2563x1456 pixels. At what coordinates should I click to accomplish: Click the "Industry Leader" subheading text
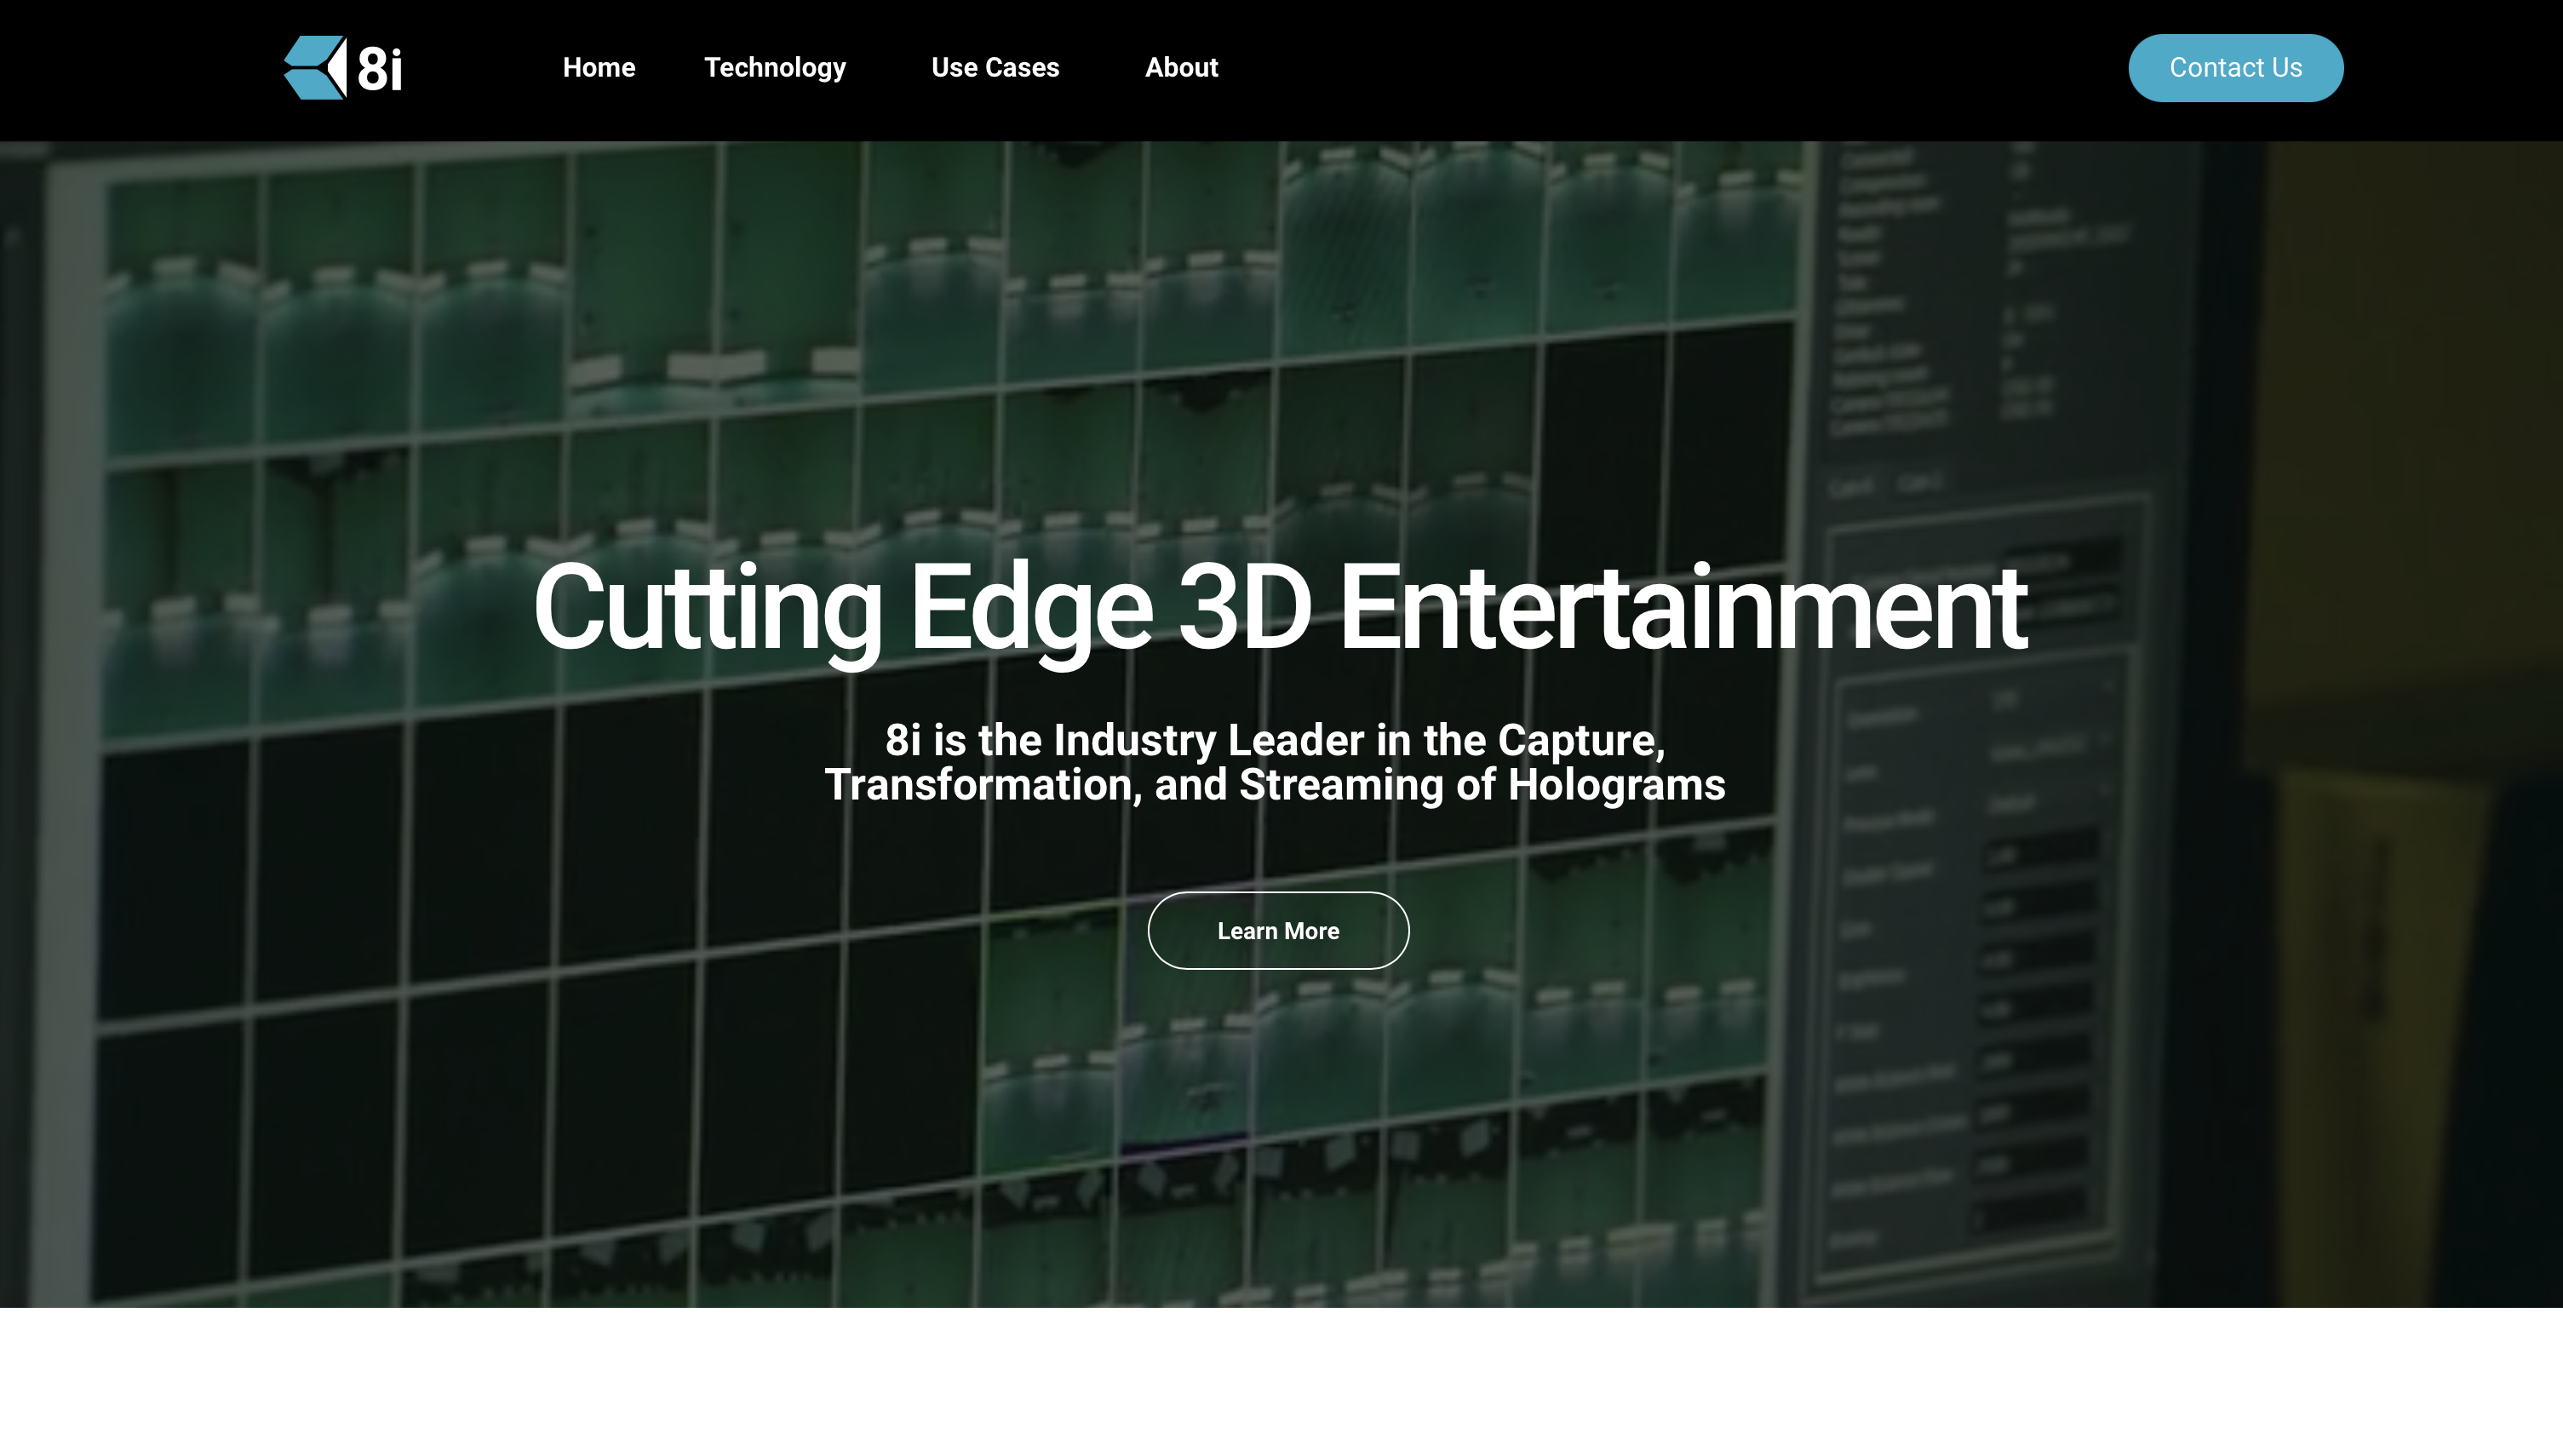click(x=1208, y=741)
